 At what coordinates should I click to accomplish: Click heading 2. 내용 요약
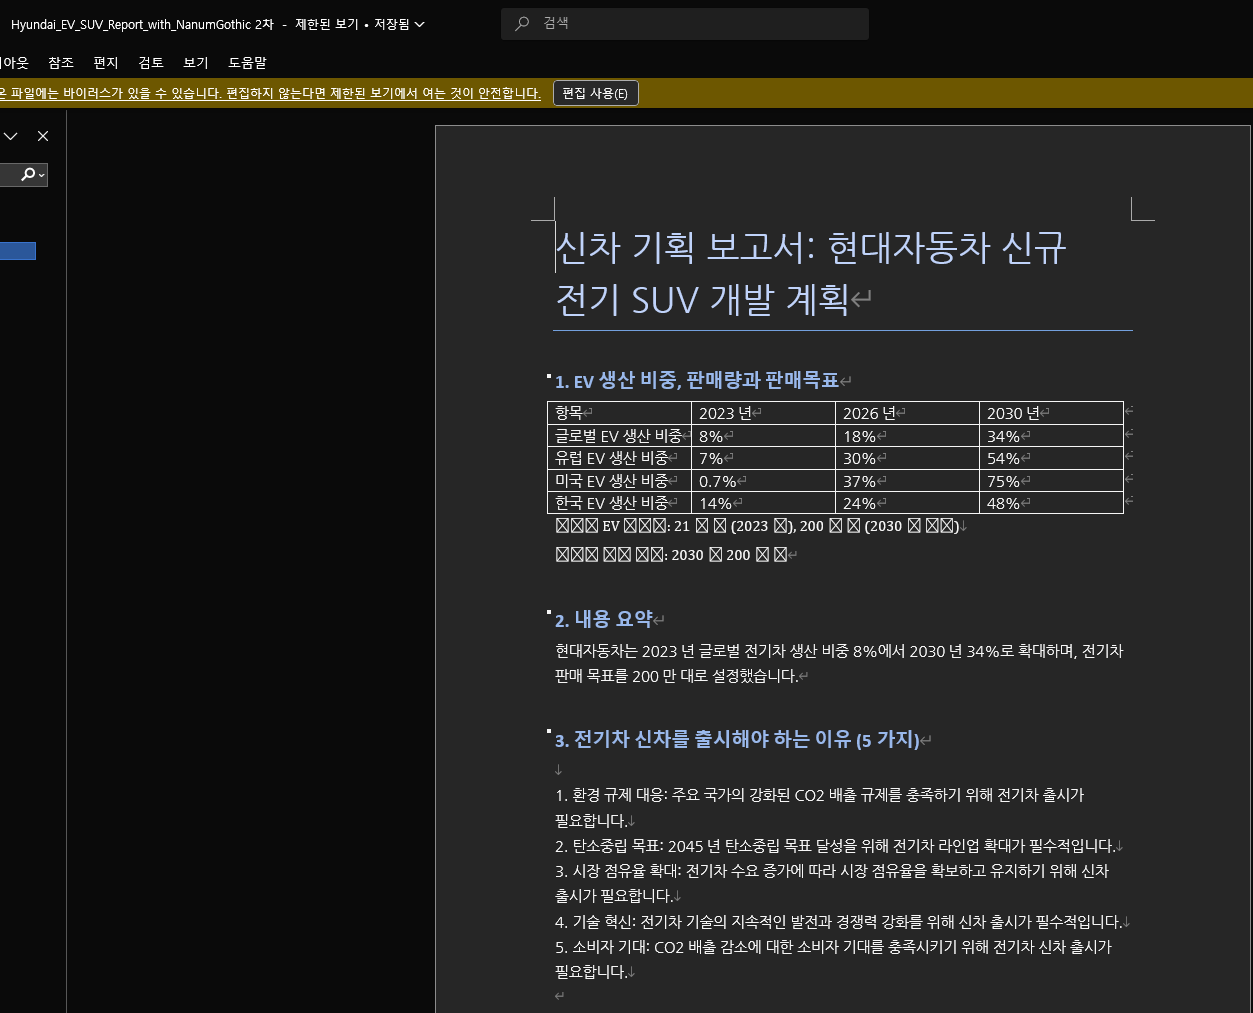tap(604, 620)
